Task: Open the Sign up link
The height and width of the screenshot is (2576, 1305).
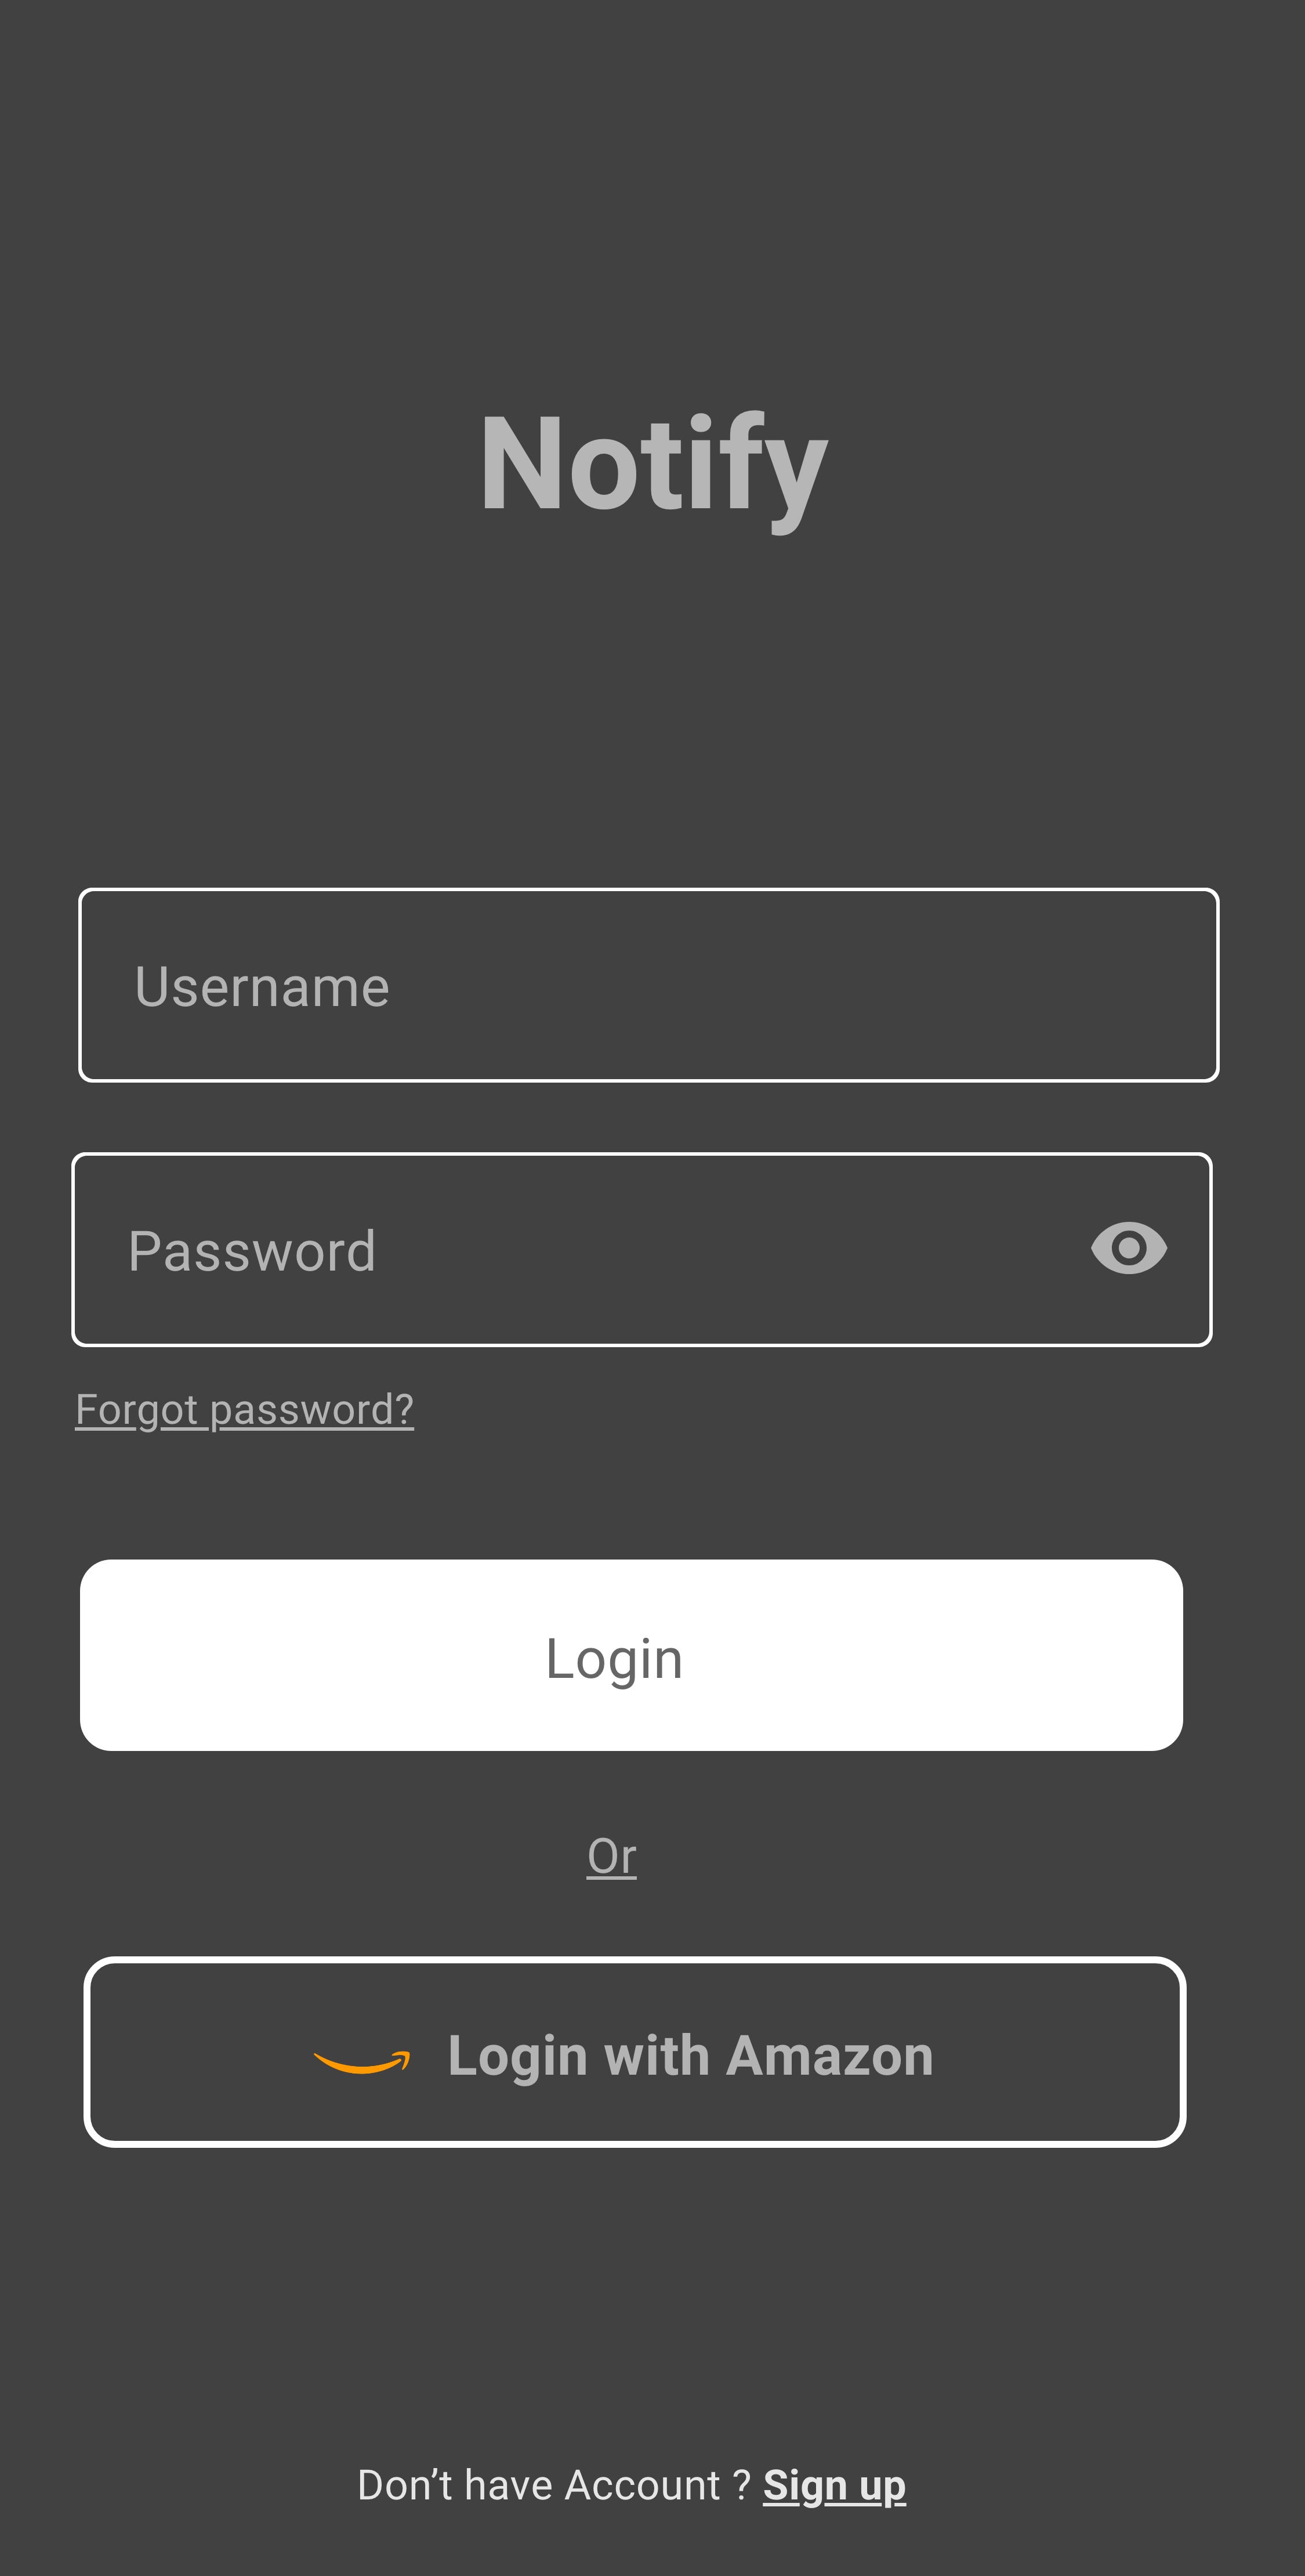Action: click(x=834, y=2486)
